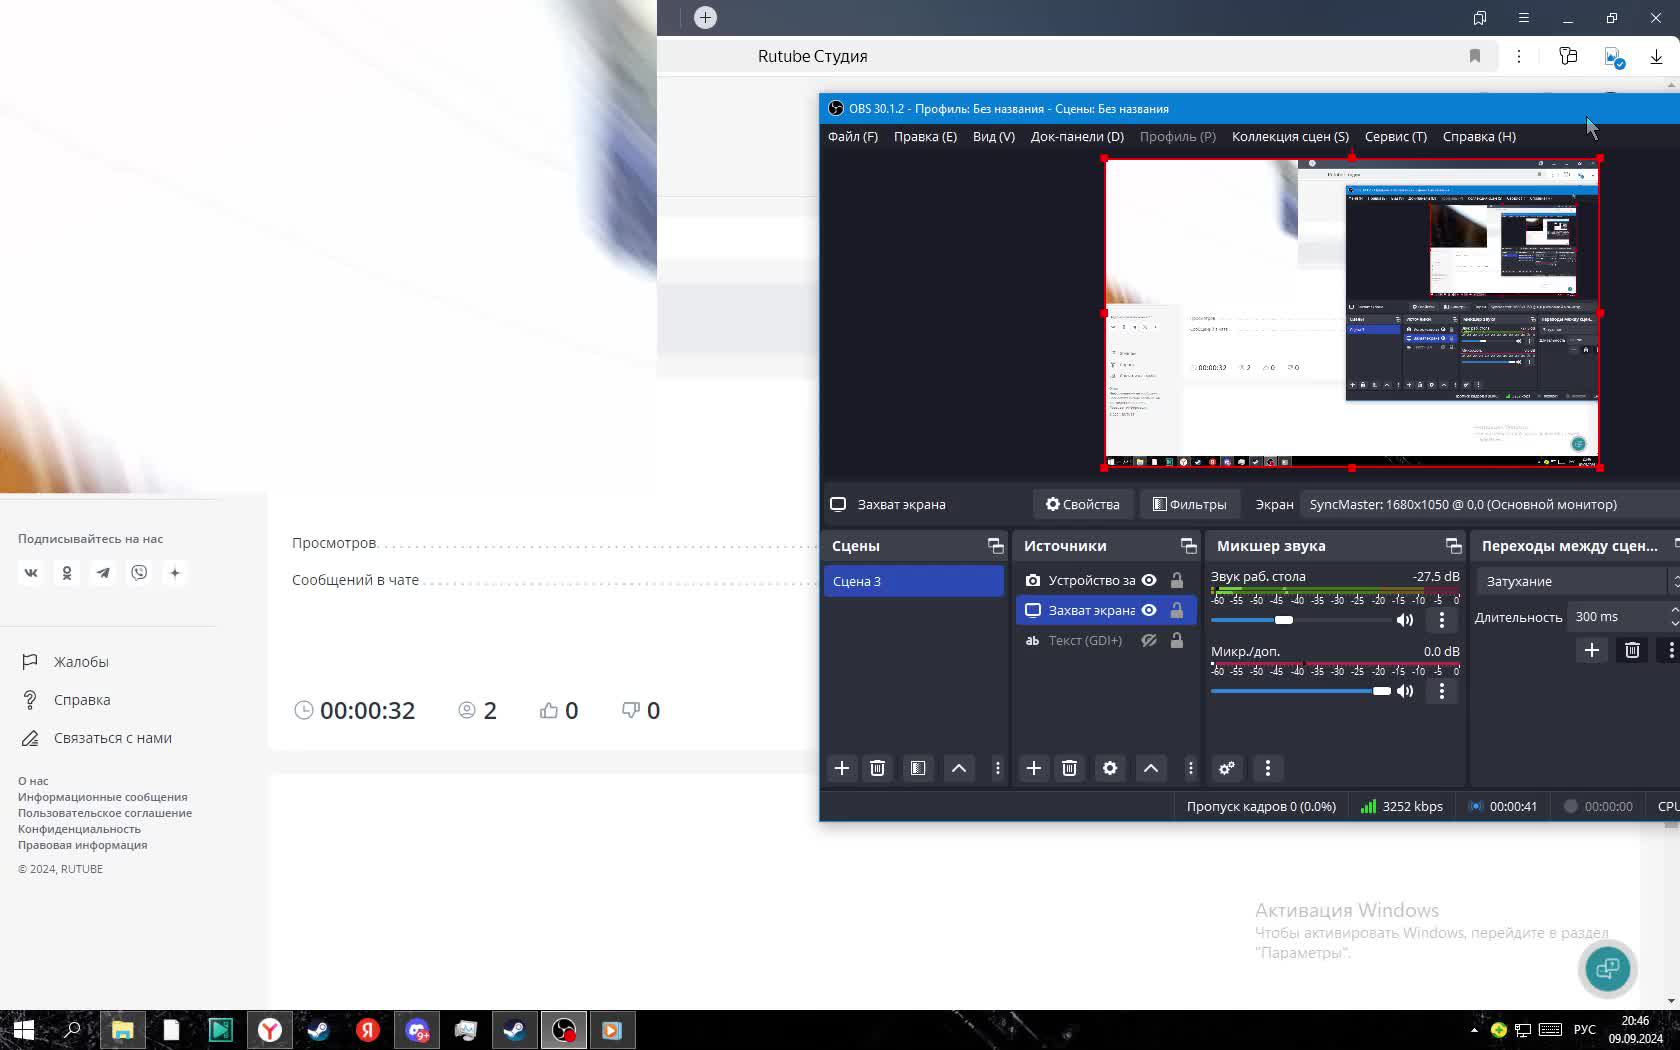Mute Микр./доп. audio channel
This screenshot has height=1050, width=1680.
pyautogui.click(x=1405, y=691)
